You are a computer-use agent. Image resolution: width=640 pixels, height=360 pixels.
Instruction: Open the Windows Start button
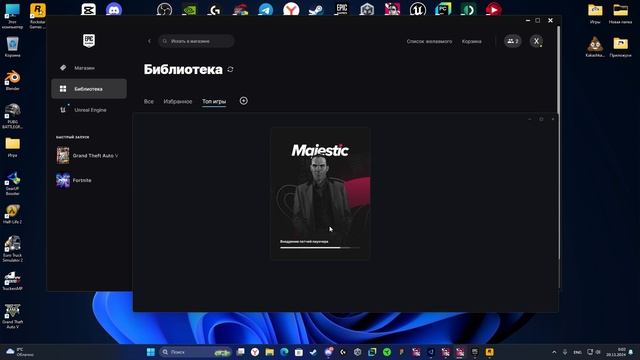[151, 352]
